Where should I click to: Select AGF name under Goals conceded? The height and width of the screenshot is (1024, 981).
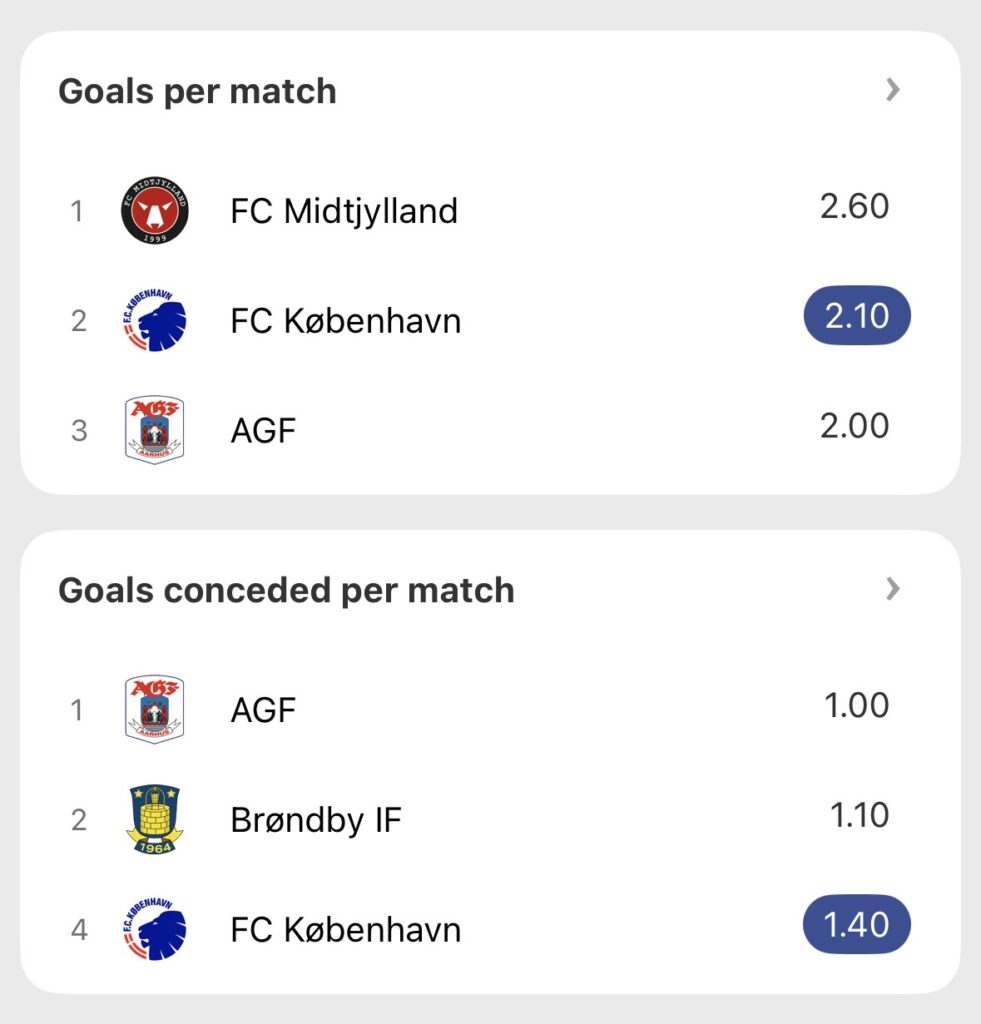pyautogui.click(x=264, y=710)
